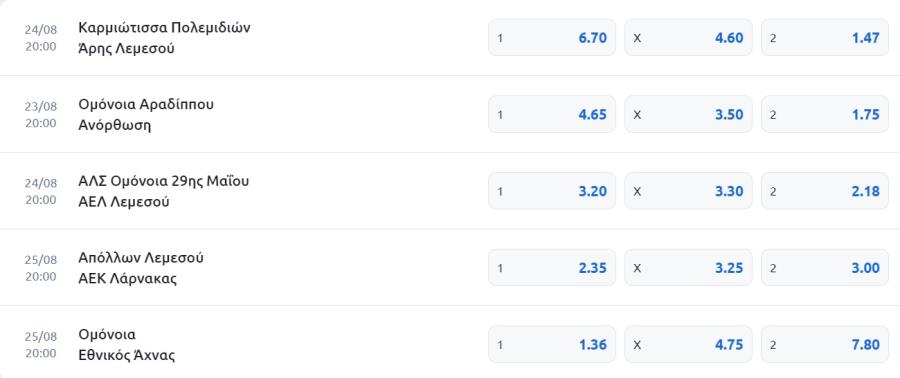Open the Ομόνοια Αραδίππου vs Ανόρθωση match
Screen dimensions: 900x378
click(146, 115)
